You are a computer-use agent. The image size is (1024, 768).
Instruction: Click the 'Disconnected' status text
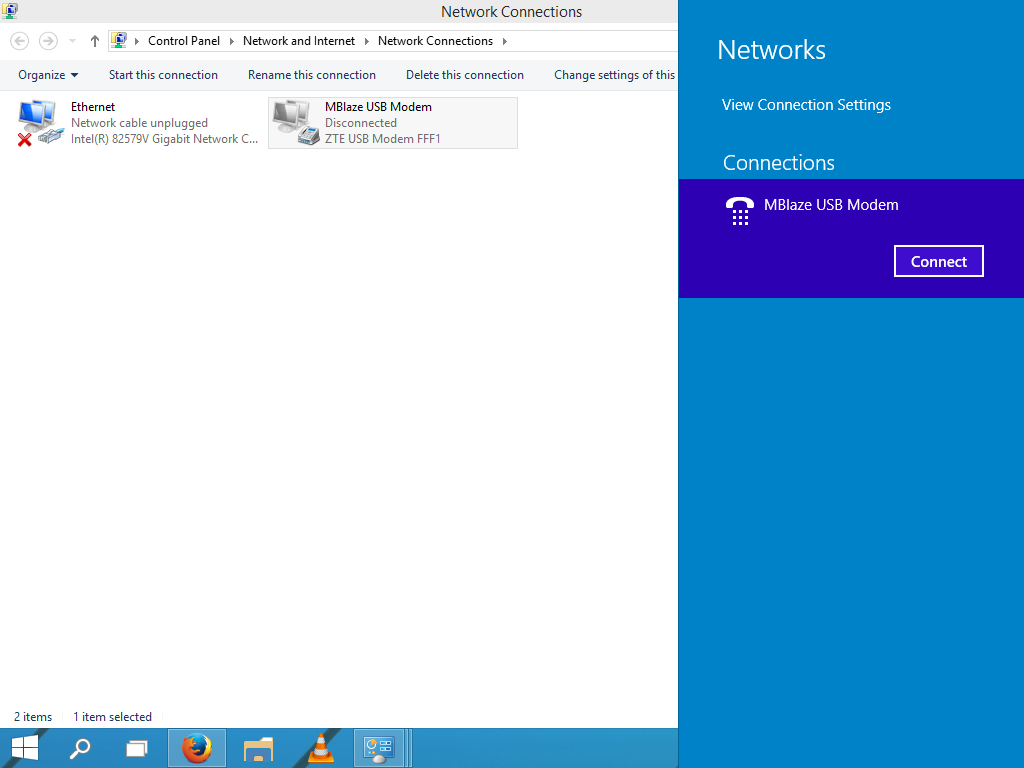click(360, 123)
